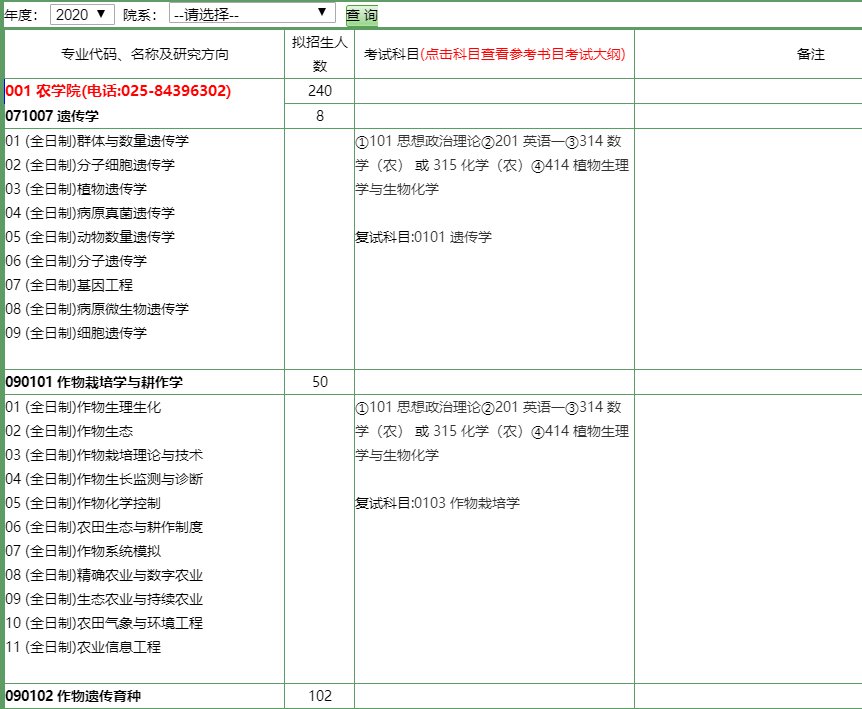862x709 pixels.
Task: Open the 年度 2020 year dropdown
Action: coord(83,15)
